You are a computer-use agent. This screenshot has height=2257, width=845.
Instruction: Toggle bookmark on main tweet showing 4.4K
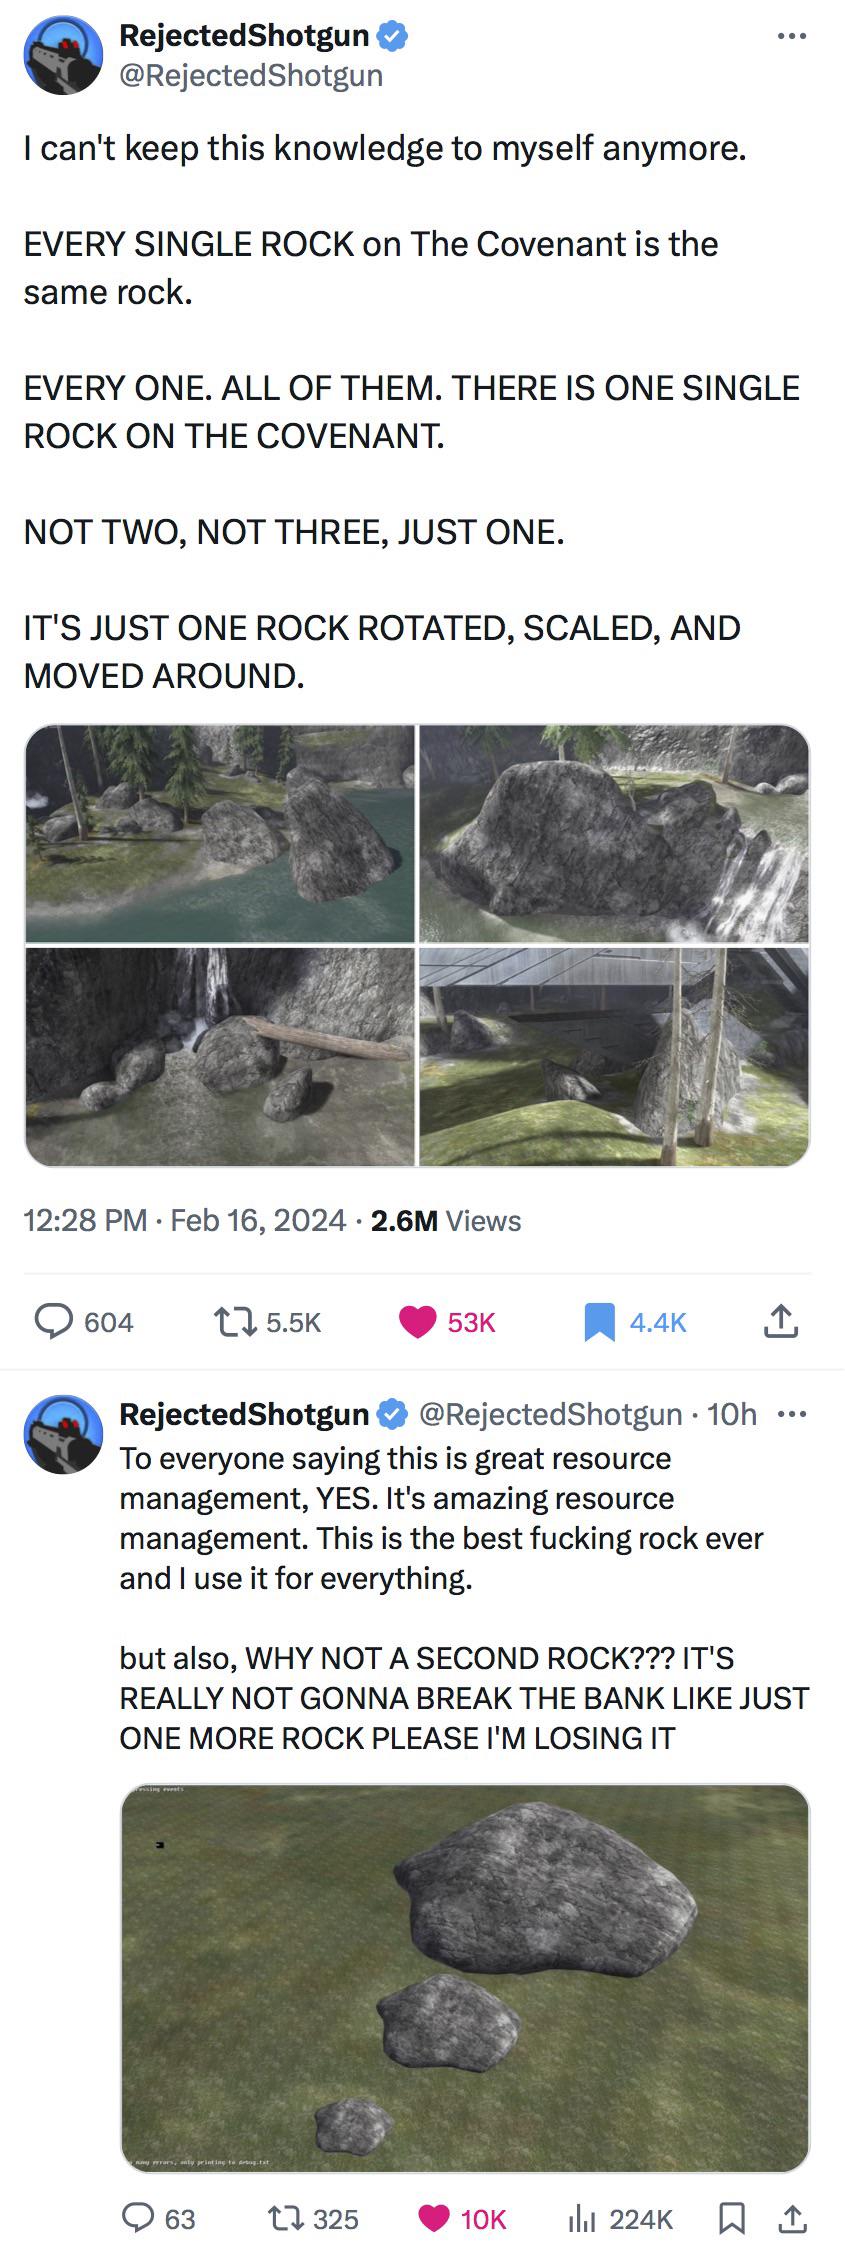[x=599, y=1322]
